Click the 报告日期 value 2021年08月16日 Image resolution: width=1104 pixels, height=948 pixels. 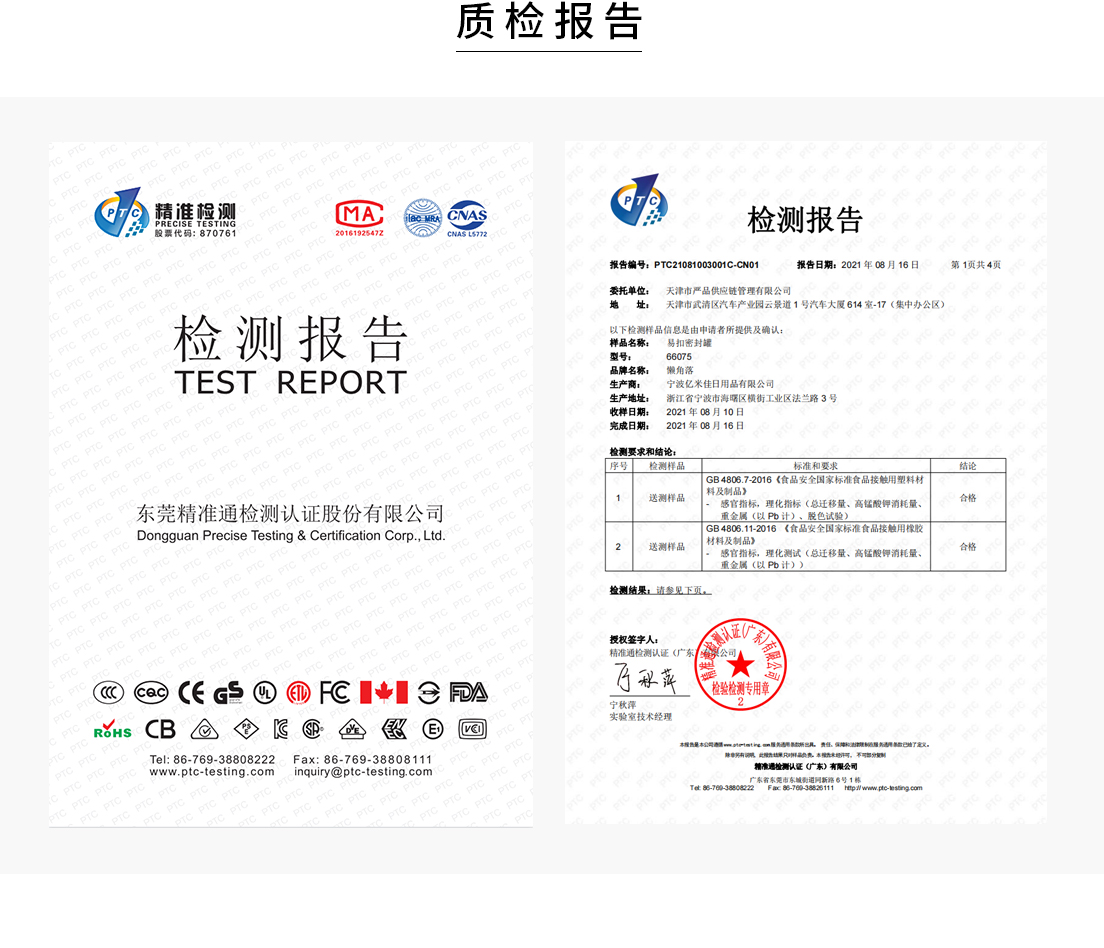click(x=880, y=265)
